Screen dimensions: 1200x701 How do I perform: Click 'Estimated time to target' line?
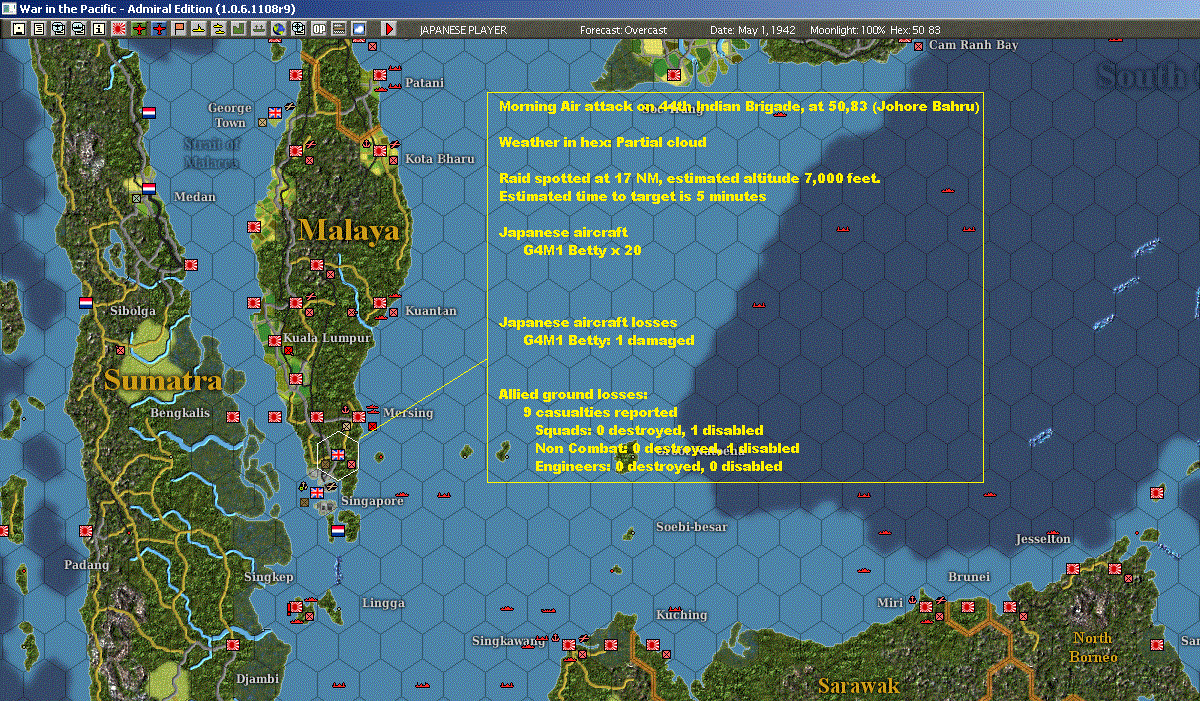[632, 196]
